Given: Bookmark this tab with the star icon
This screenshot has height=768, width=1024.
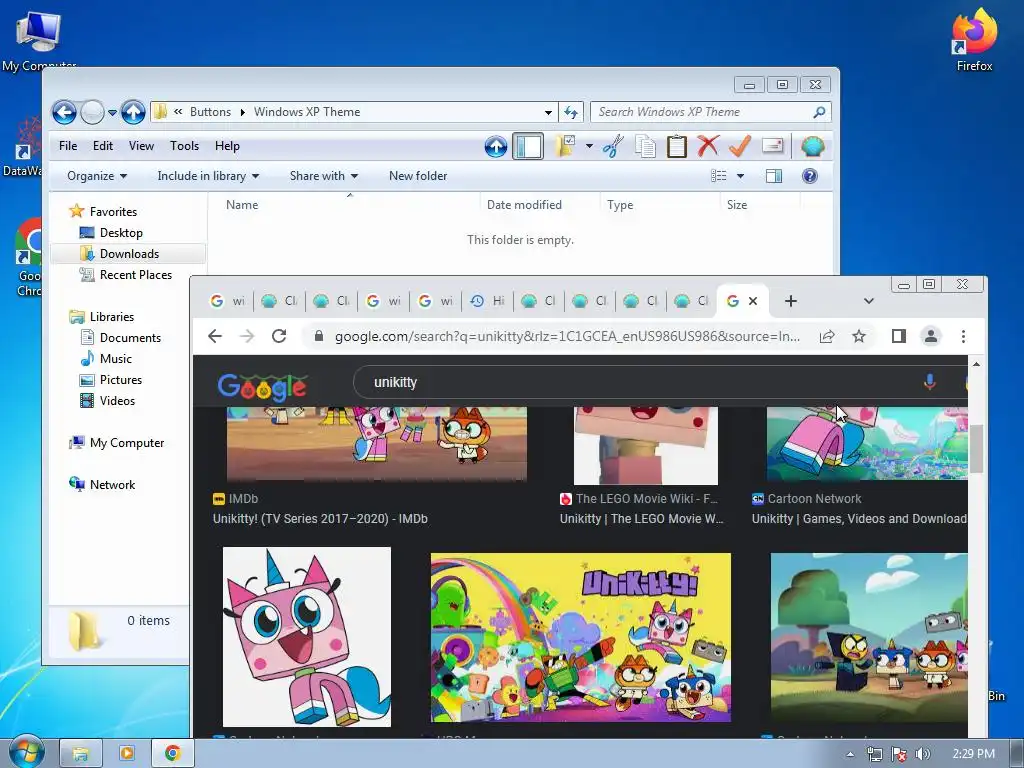Looking at the screenshot, I should [x=859, y=336].
